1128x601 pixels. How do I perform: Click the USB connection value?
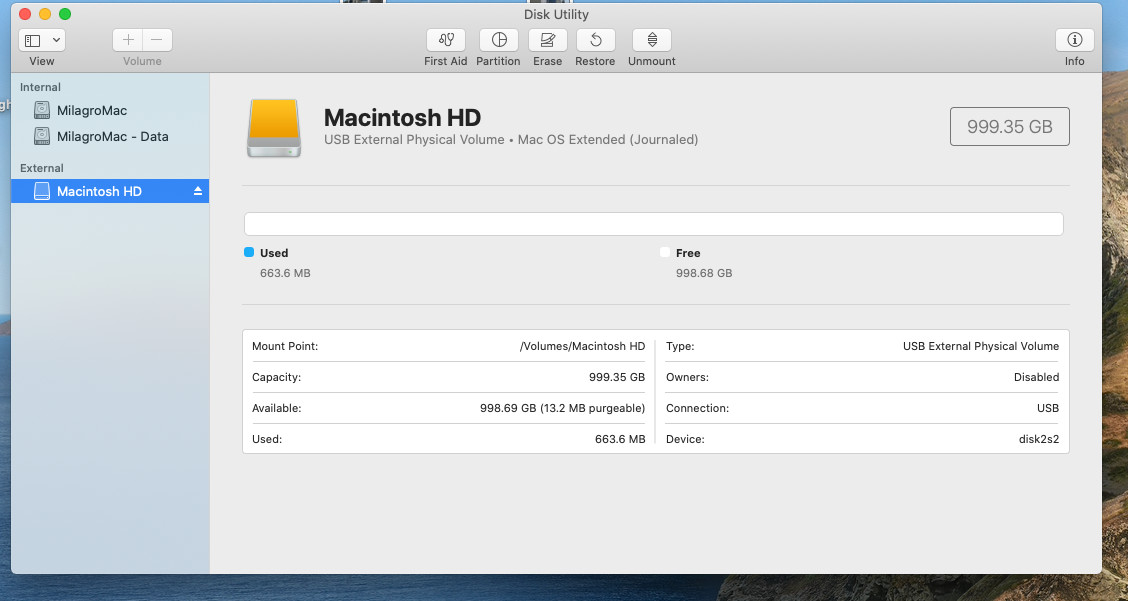click(x=1048, y=408)
